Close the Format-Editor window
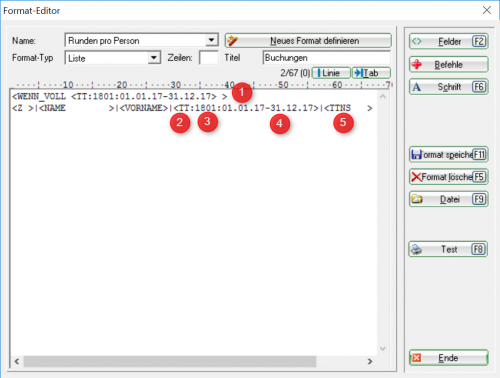 487,10
